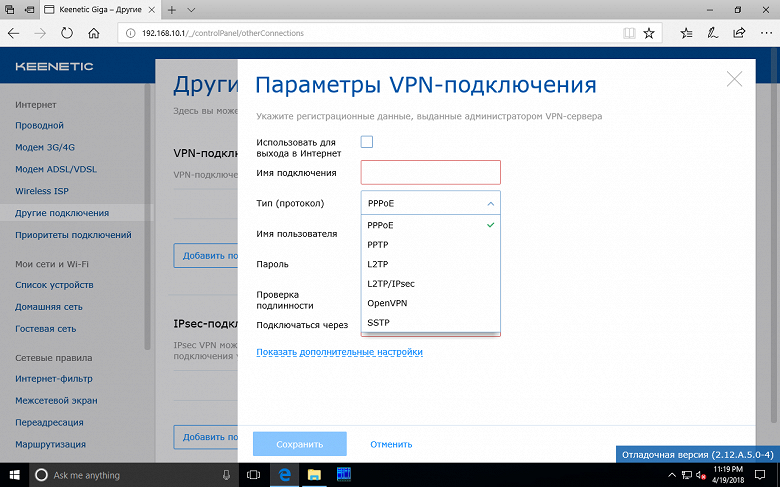Click the Сохранить button
Image resolution: width=780 pixels, height=487 pixels.
coord(299,444)
